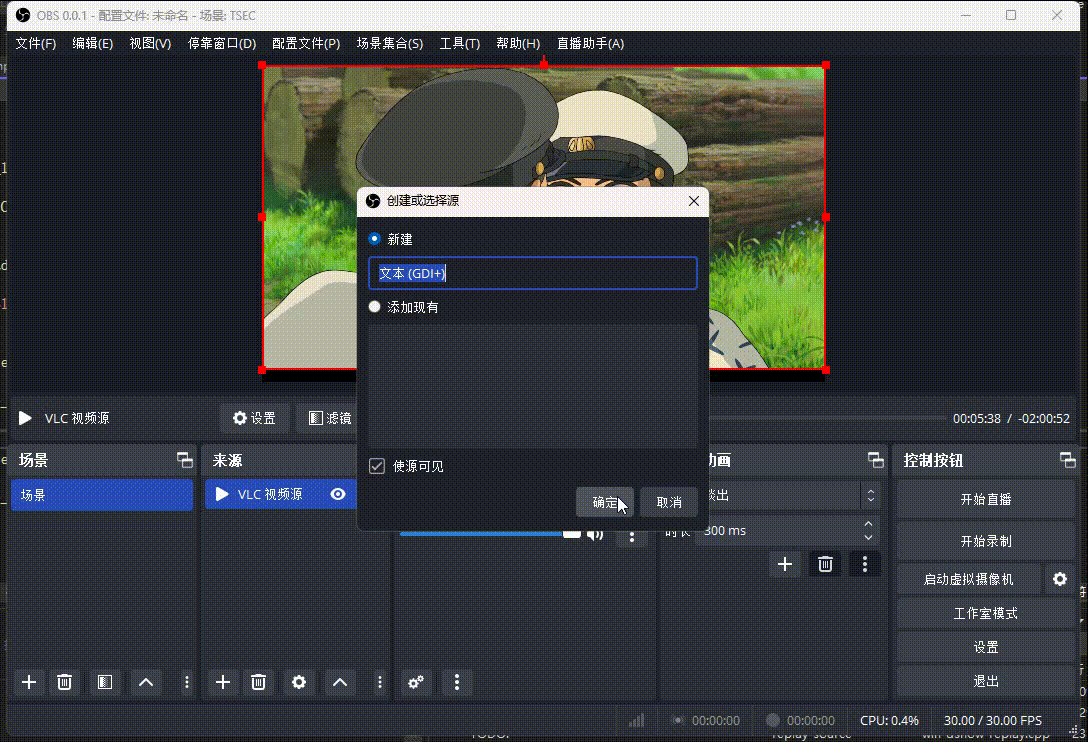Mute the audio with speaker icon

tap(595, 534)
